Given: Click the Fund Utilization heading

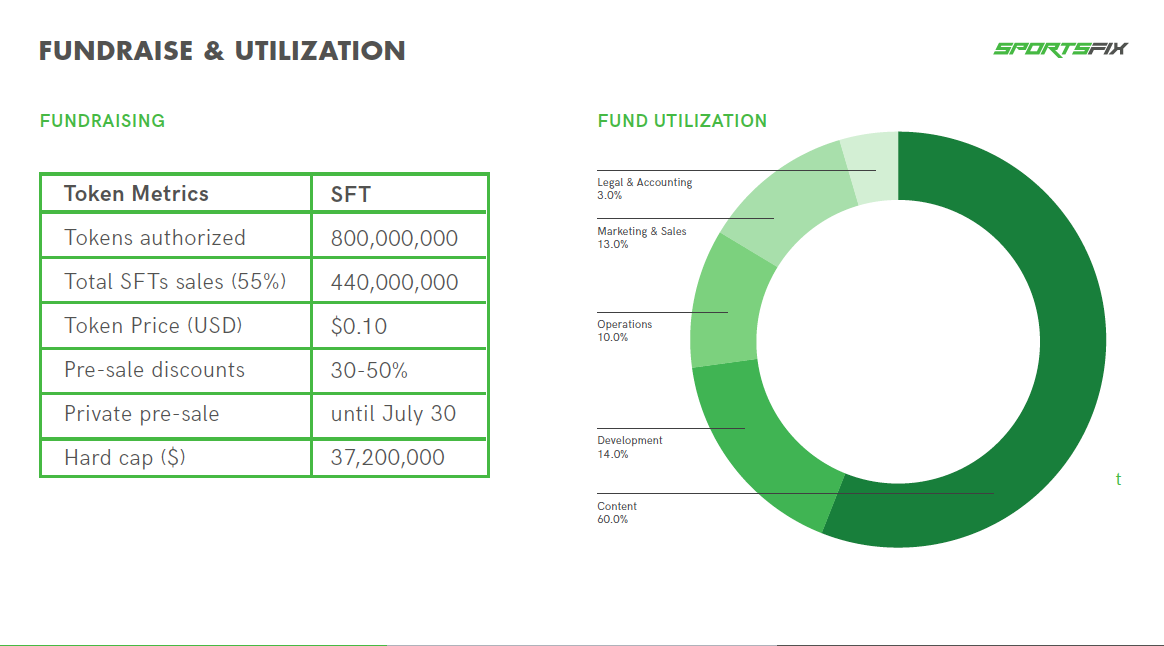Looking at the screenshot, I should click(x=682, y=121).
